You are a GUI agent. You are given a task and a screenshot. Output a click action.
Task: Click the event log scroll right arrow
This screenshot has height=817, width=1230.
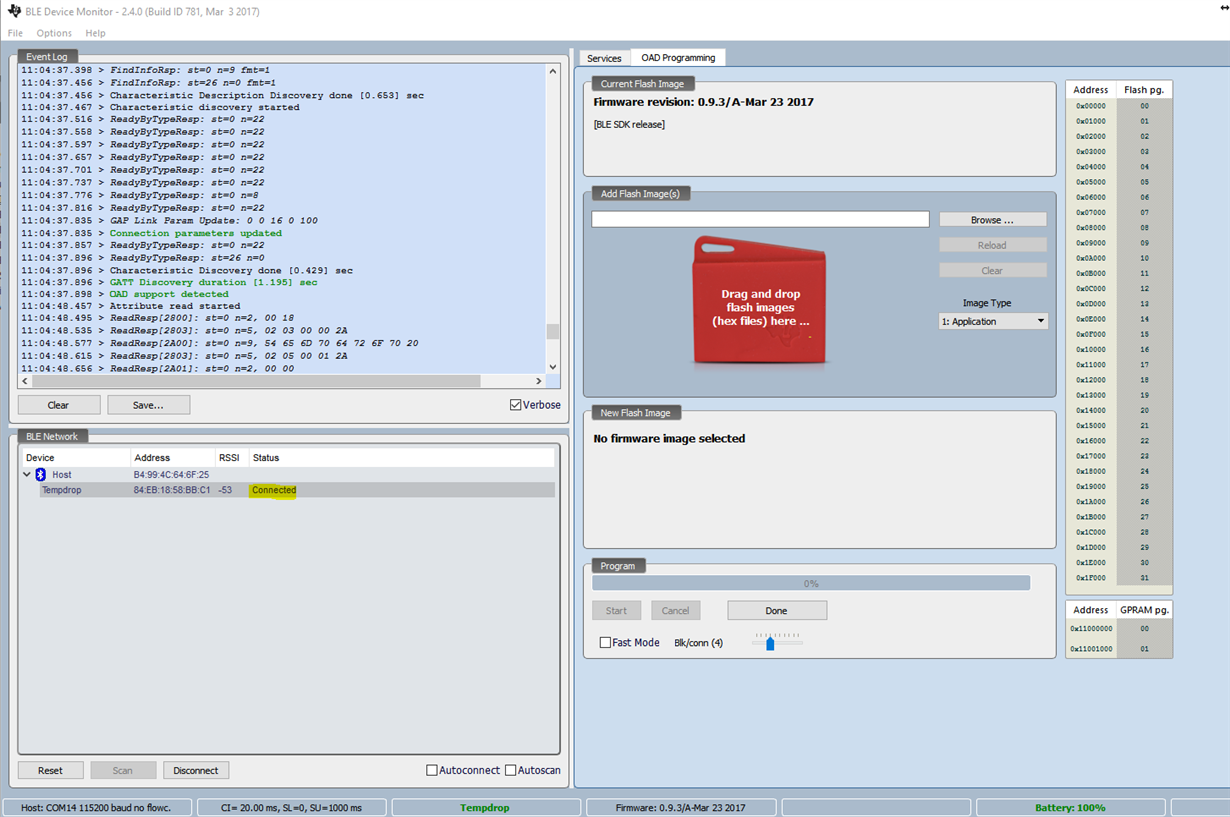[x=538, y=381]
